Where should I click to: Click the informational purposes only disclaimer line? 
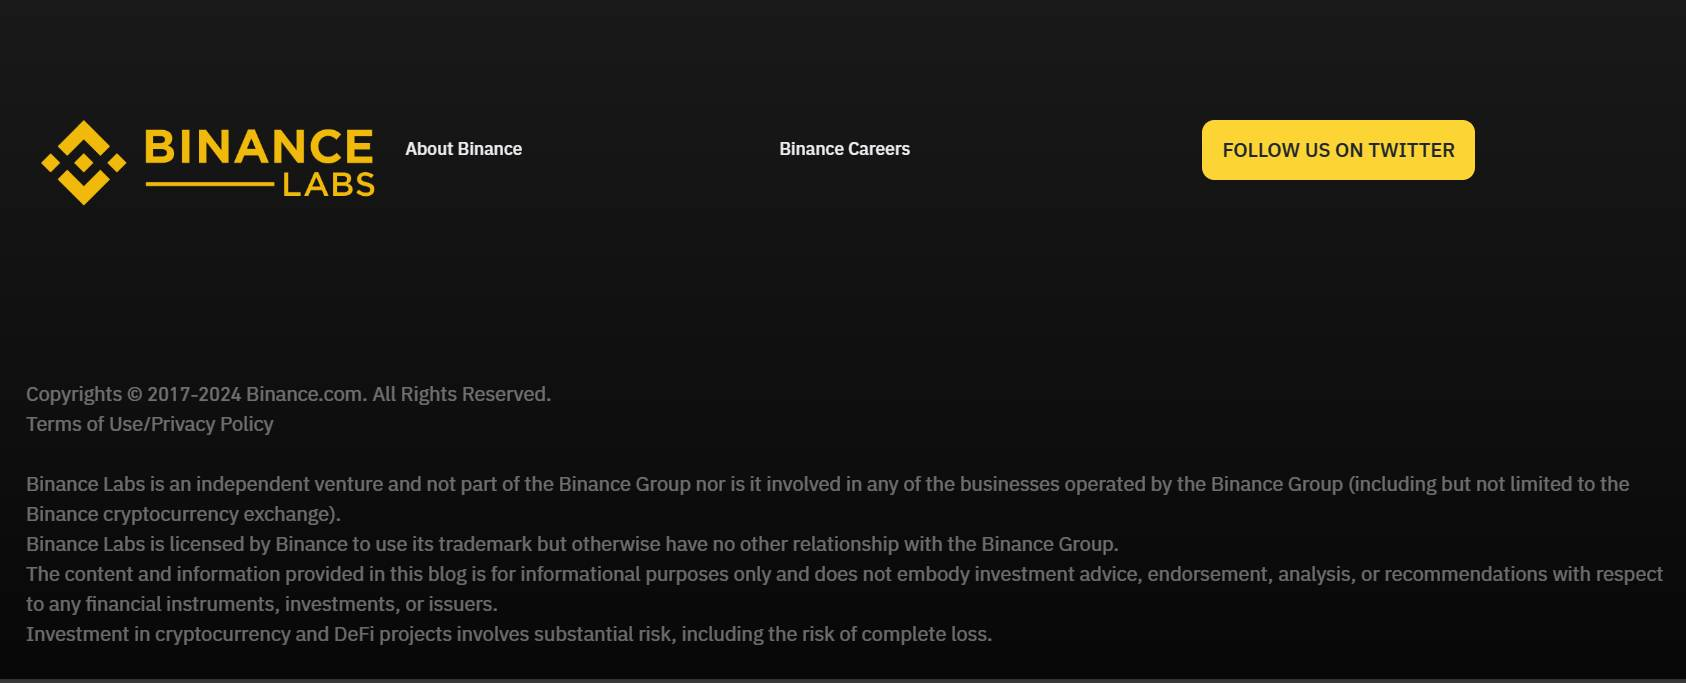[x=843, y=574]
